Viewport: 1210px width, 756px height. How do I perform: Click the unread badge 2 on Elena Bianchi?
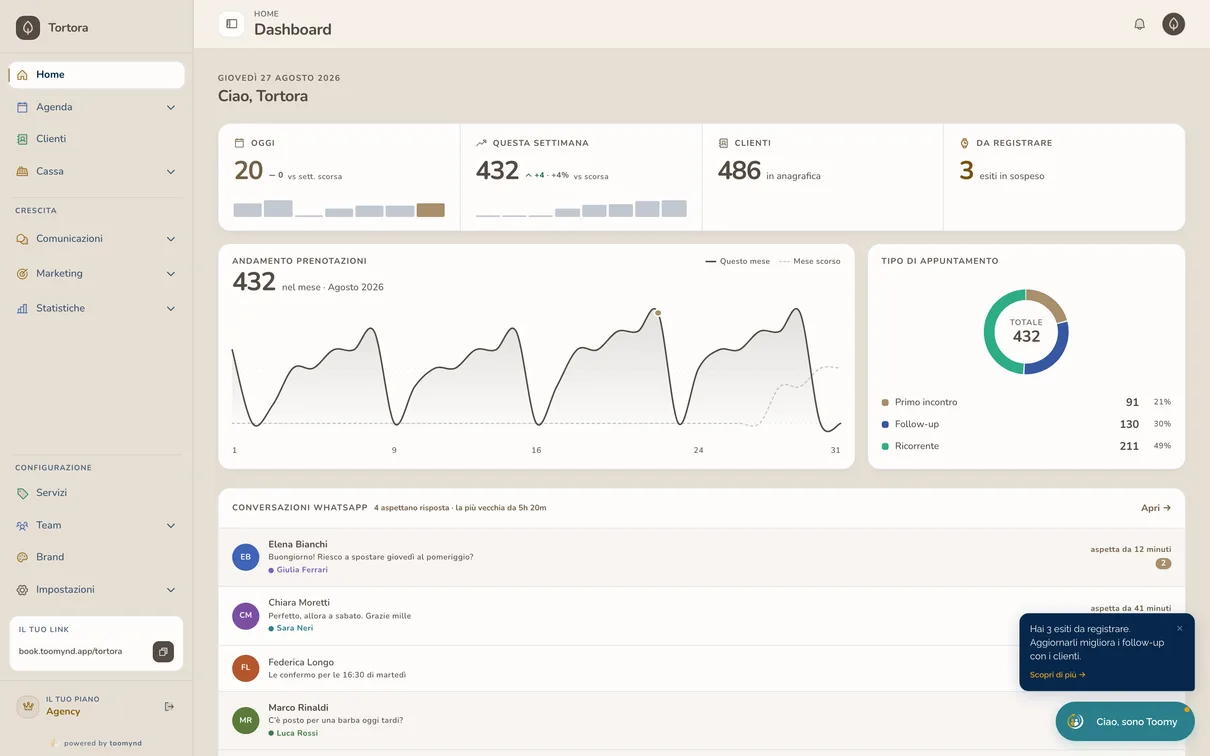point(1163,564)
